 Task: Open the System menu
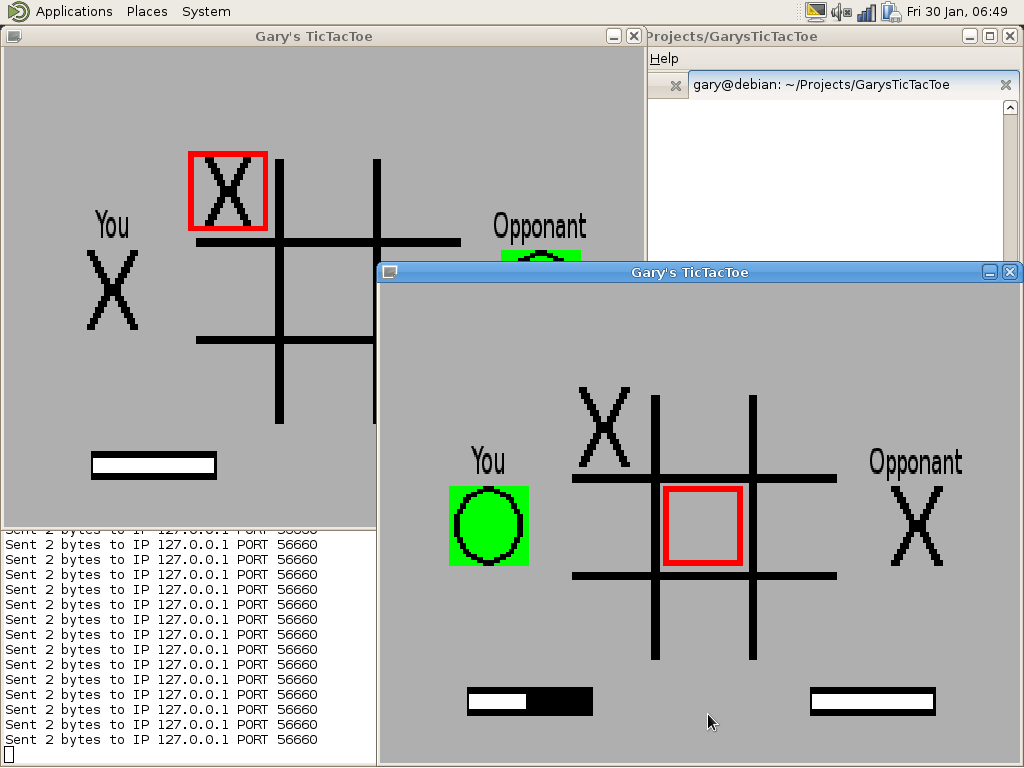click(x=206, y=11)
